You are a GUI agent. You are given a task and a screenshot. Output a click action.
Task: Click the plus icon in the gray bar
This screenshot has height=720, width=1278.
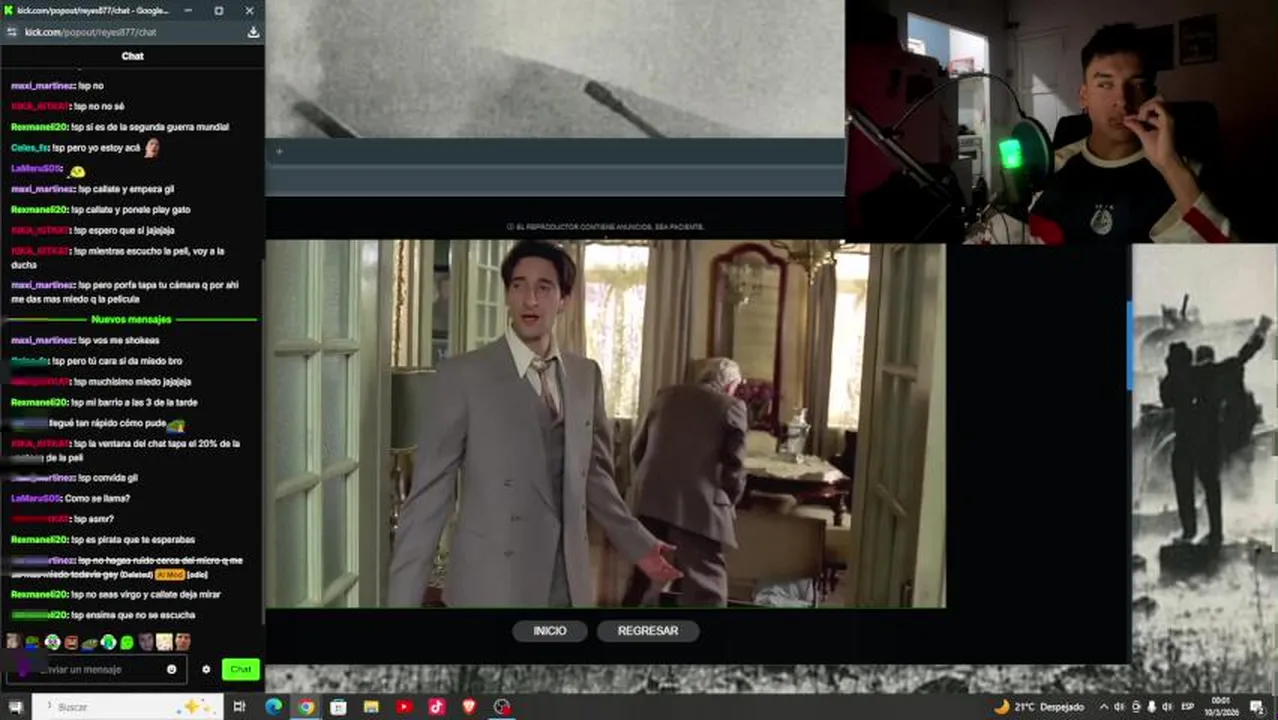coord(279,152)
